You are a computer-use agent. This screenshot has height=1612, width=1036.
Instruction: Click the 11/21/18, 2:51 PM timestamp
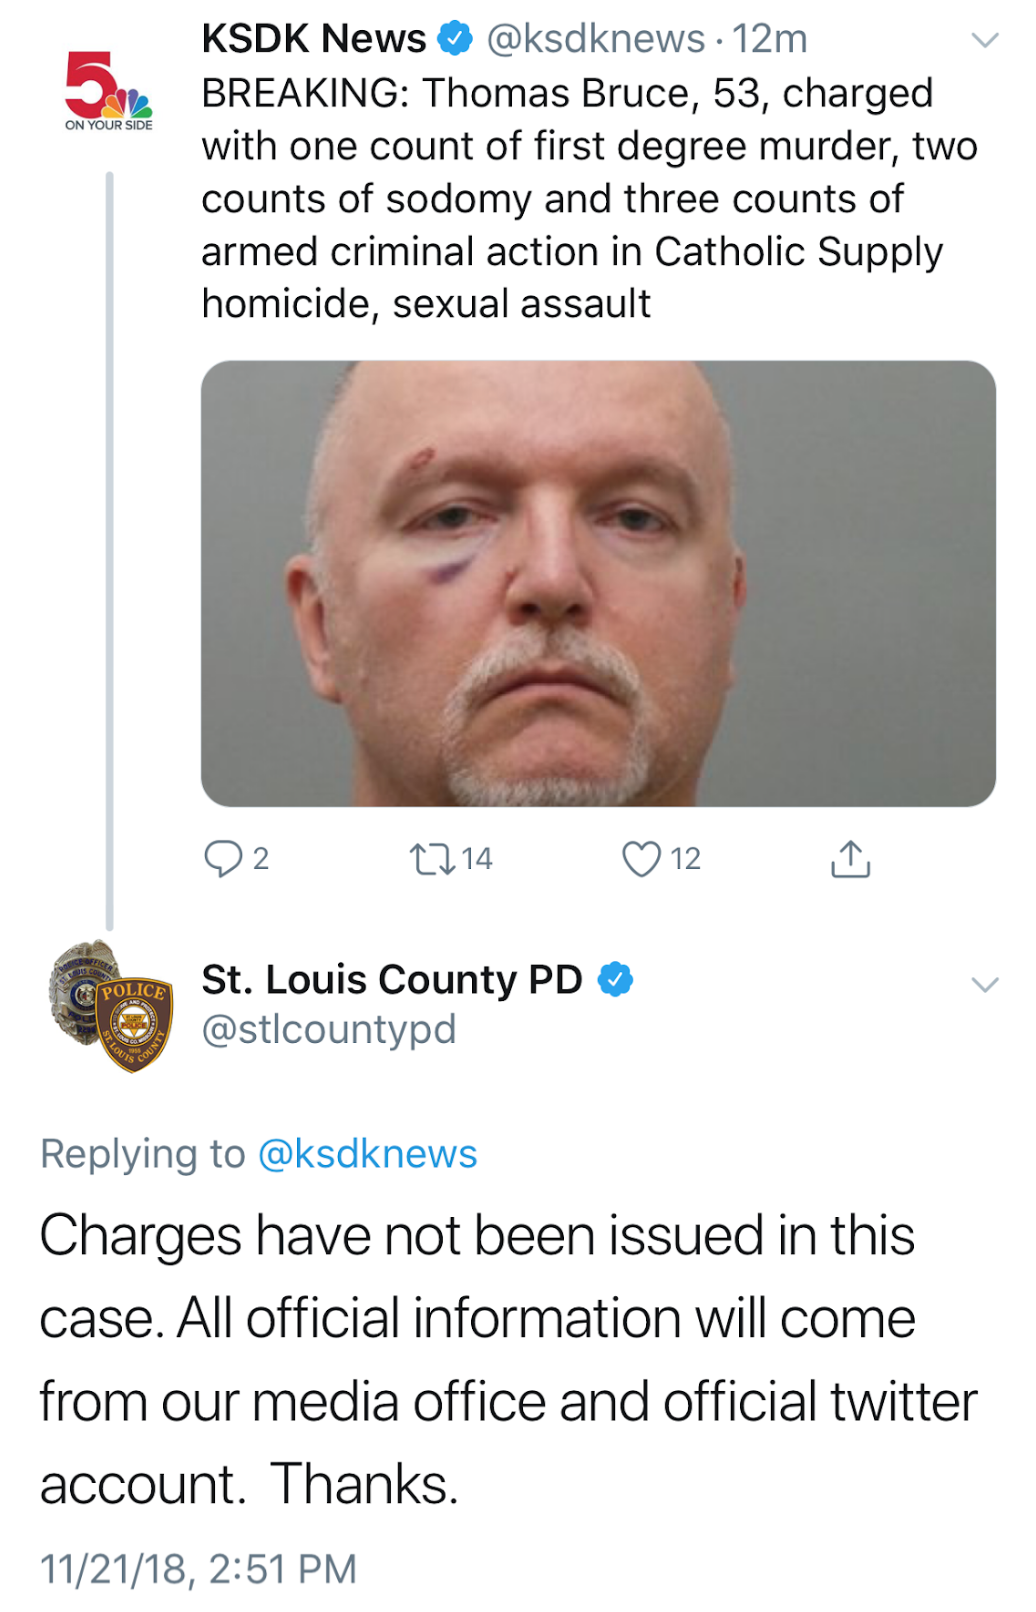[x=198, y=1569]
